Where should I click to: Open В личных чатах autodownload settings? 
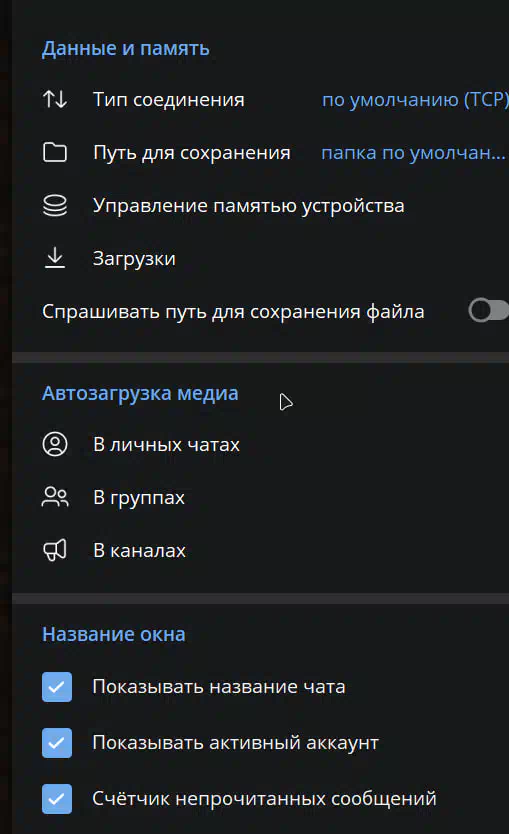click(261, 444)
